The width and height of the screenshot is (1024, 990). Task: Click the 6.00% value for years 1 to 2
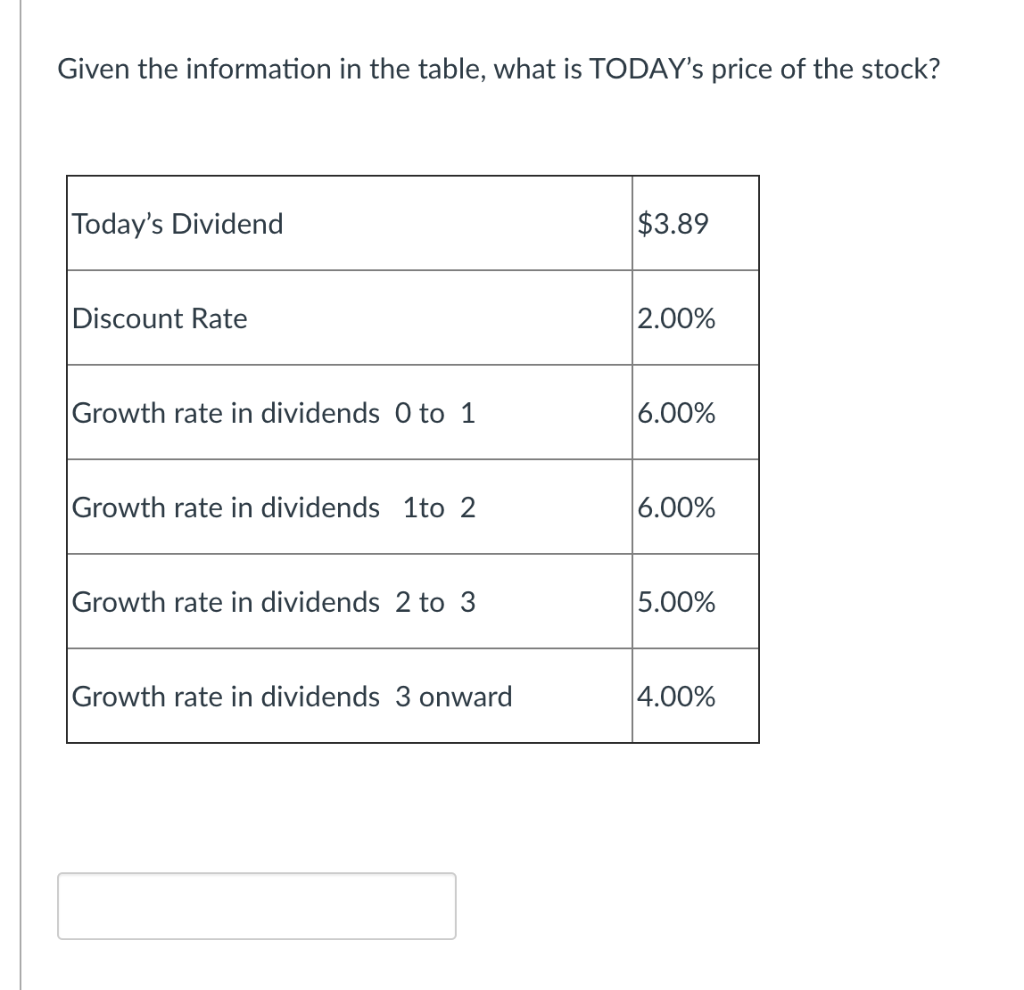point(676,507)
